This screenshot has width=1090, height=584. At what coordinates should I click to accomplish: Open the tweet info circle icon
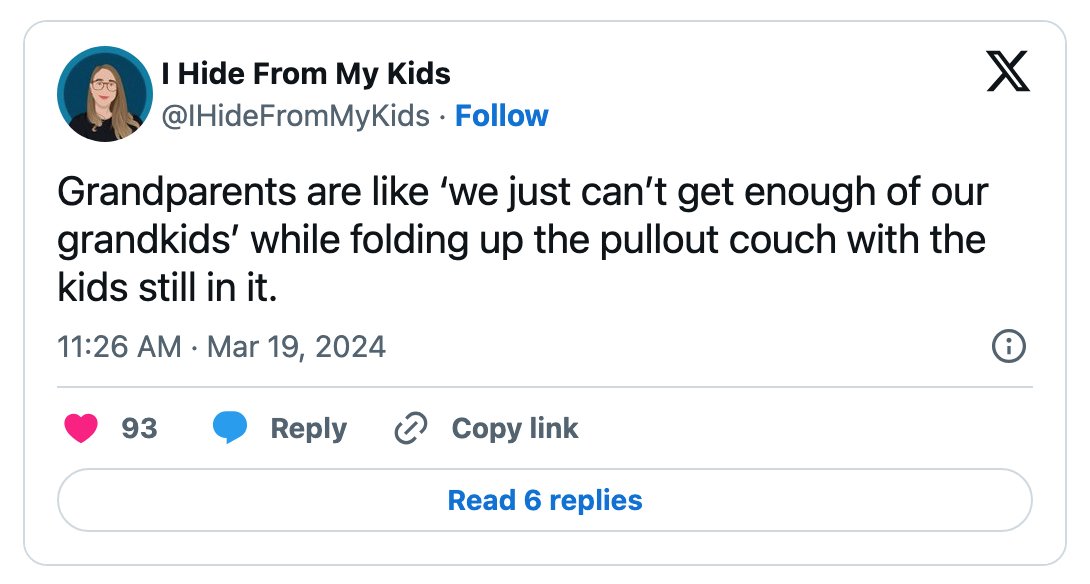click(x=1009, y=346)
